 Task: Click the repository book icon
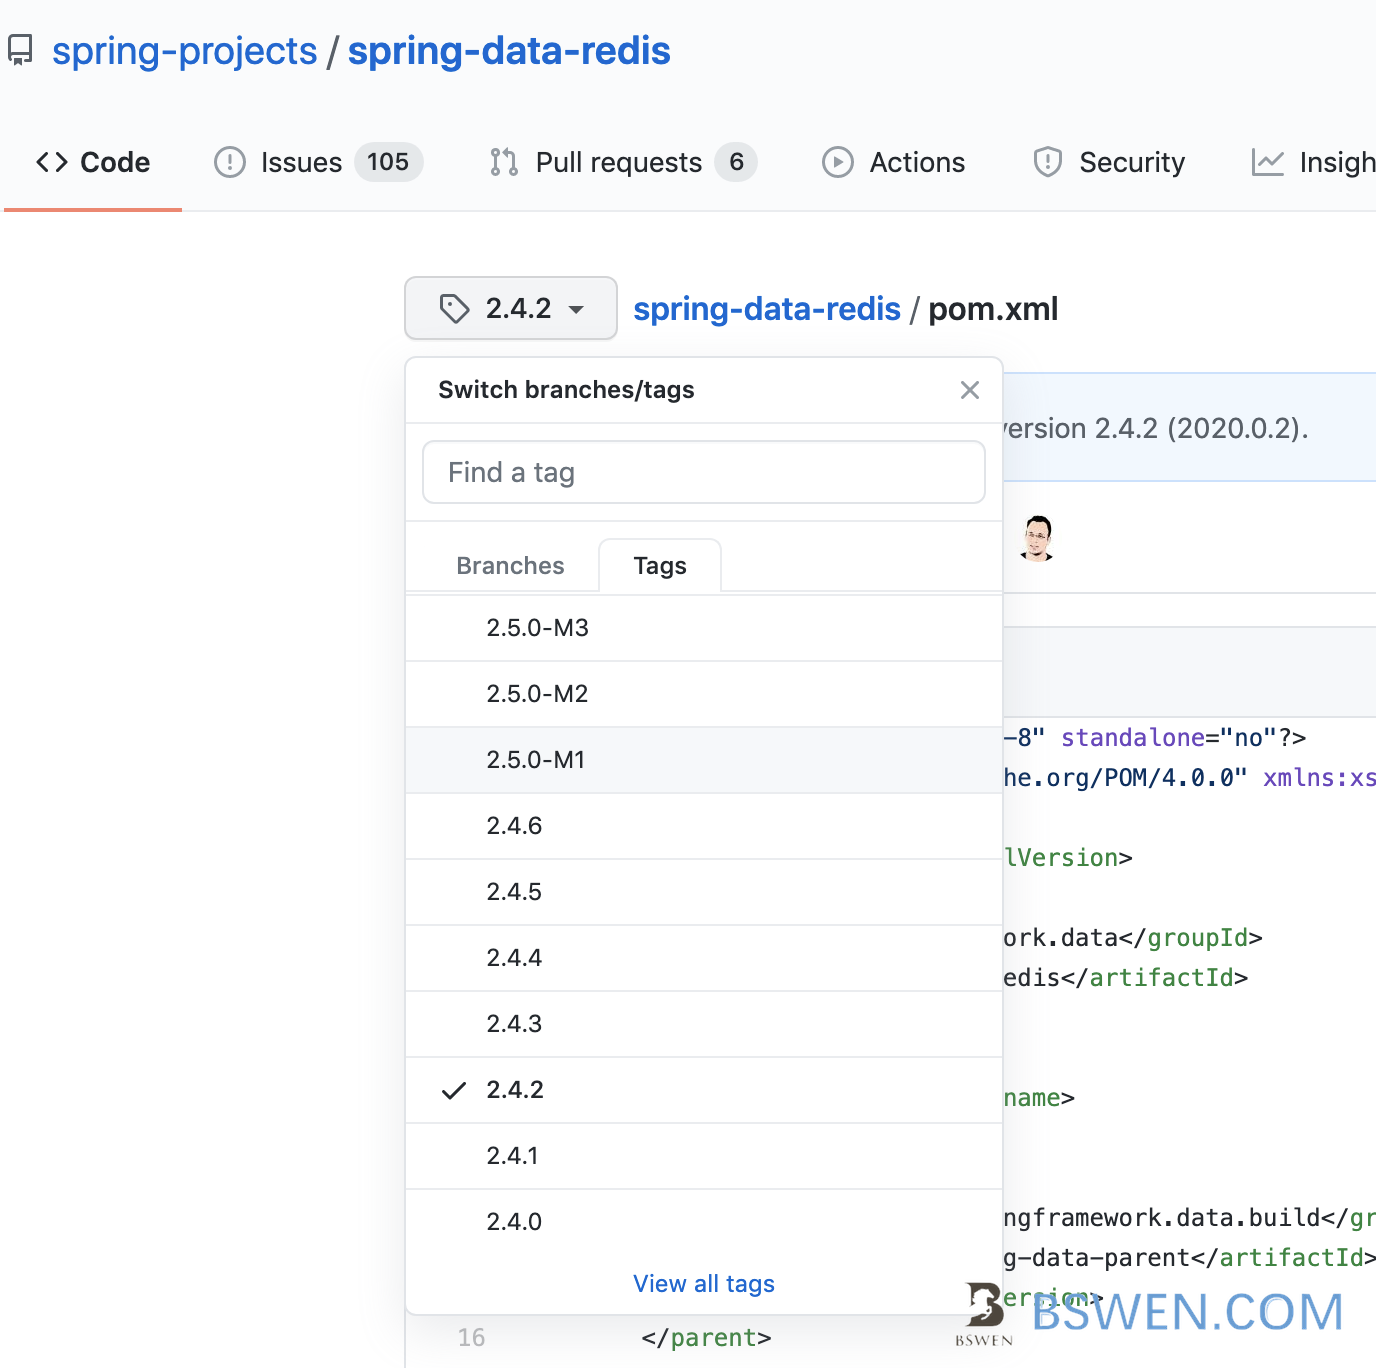click(20, 50)
